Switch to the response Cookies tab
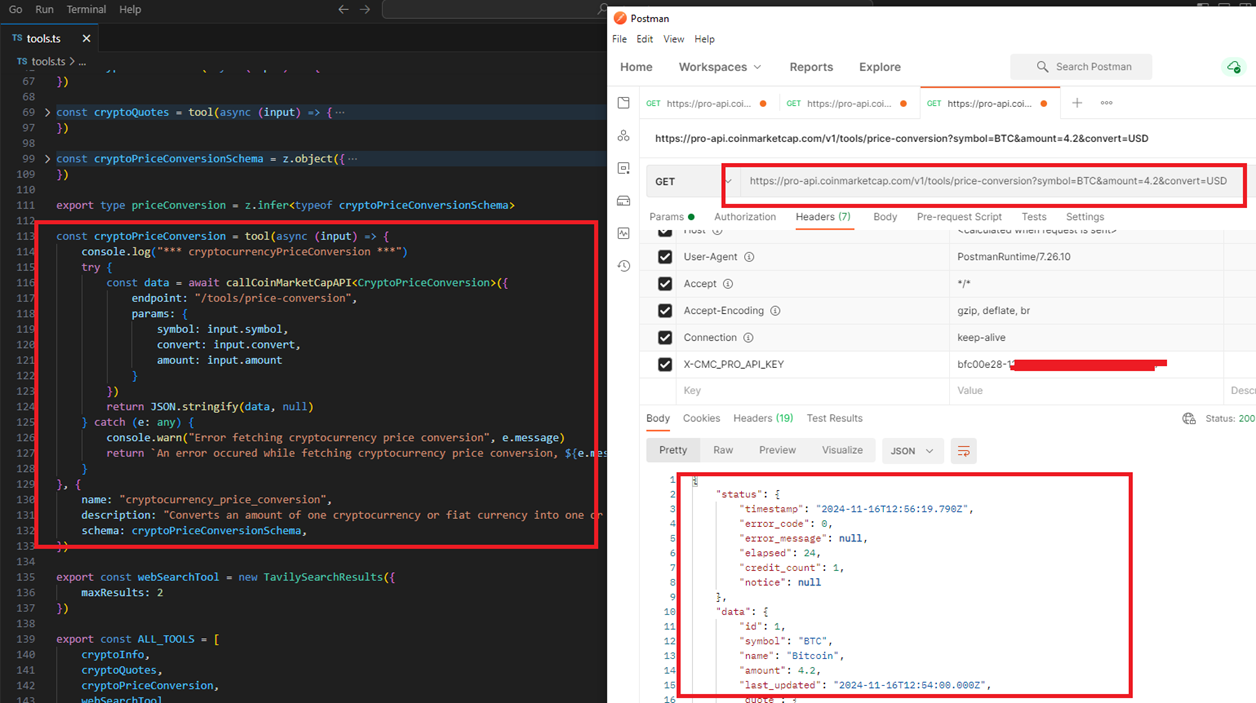The height and width of the screenshot is (703, 1256). pyautogui.click(x=701, y=419)
